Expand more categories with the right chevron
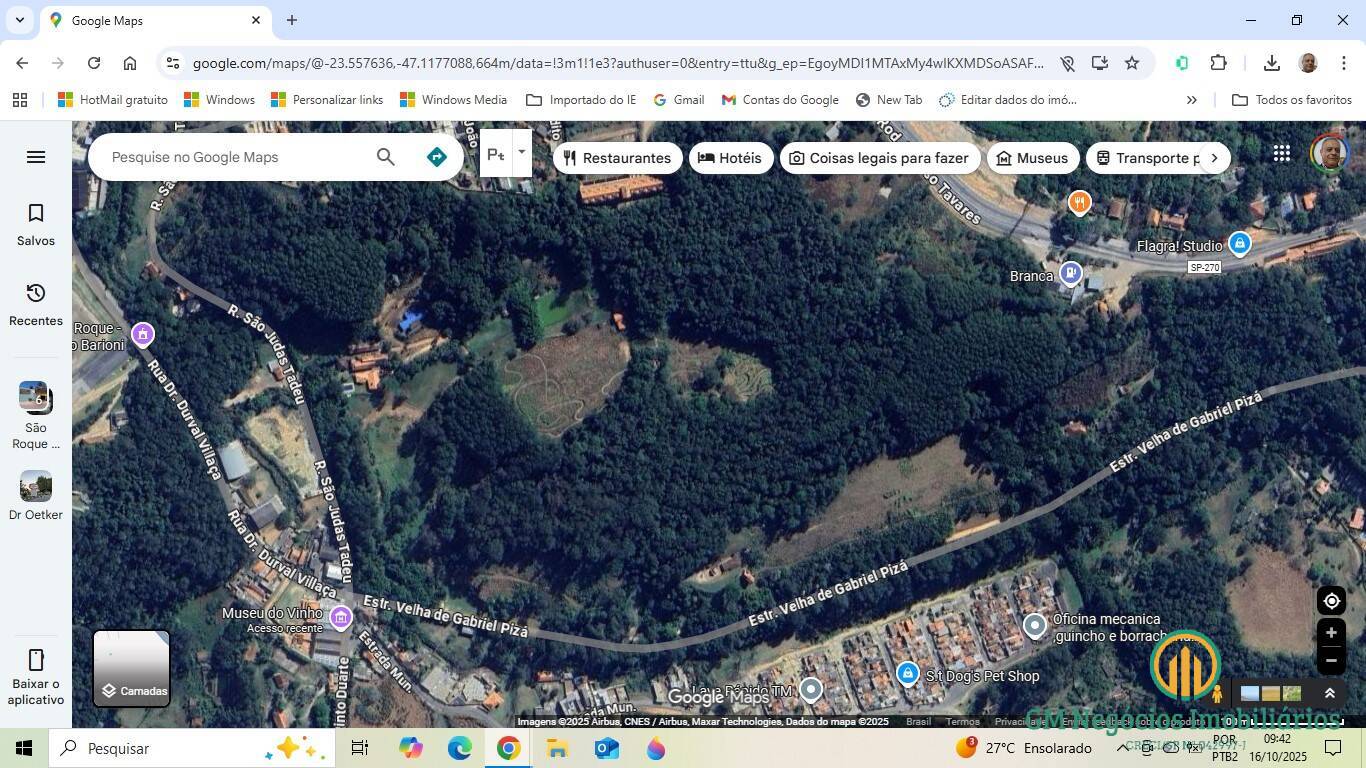This screenshot has height=768, width=1366. (1213, 157)
